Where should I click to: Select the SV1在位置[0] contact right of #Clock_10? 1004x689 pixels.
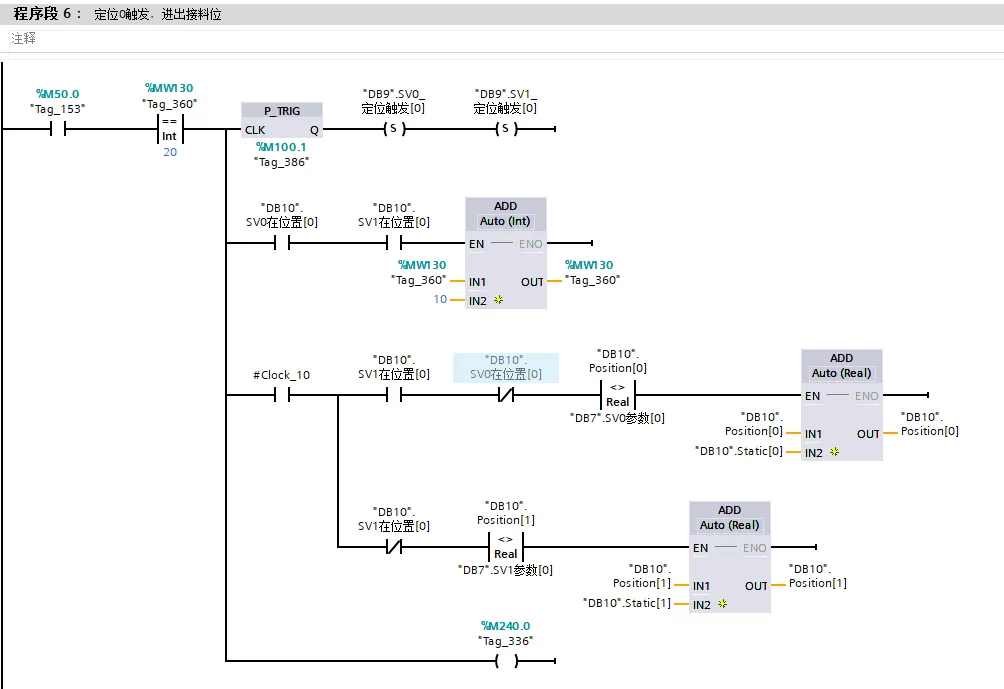pyautogui.click(x=394, y=395)
